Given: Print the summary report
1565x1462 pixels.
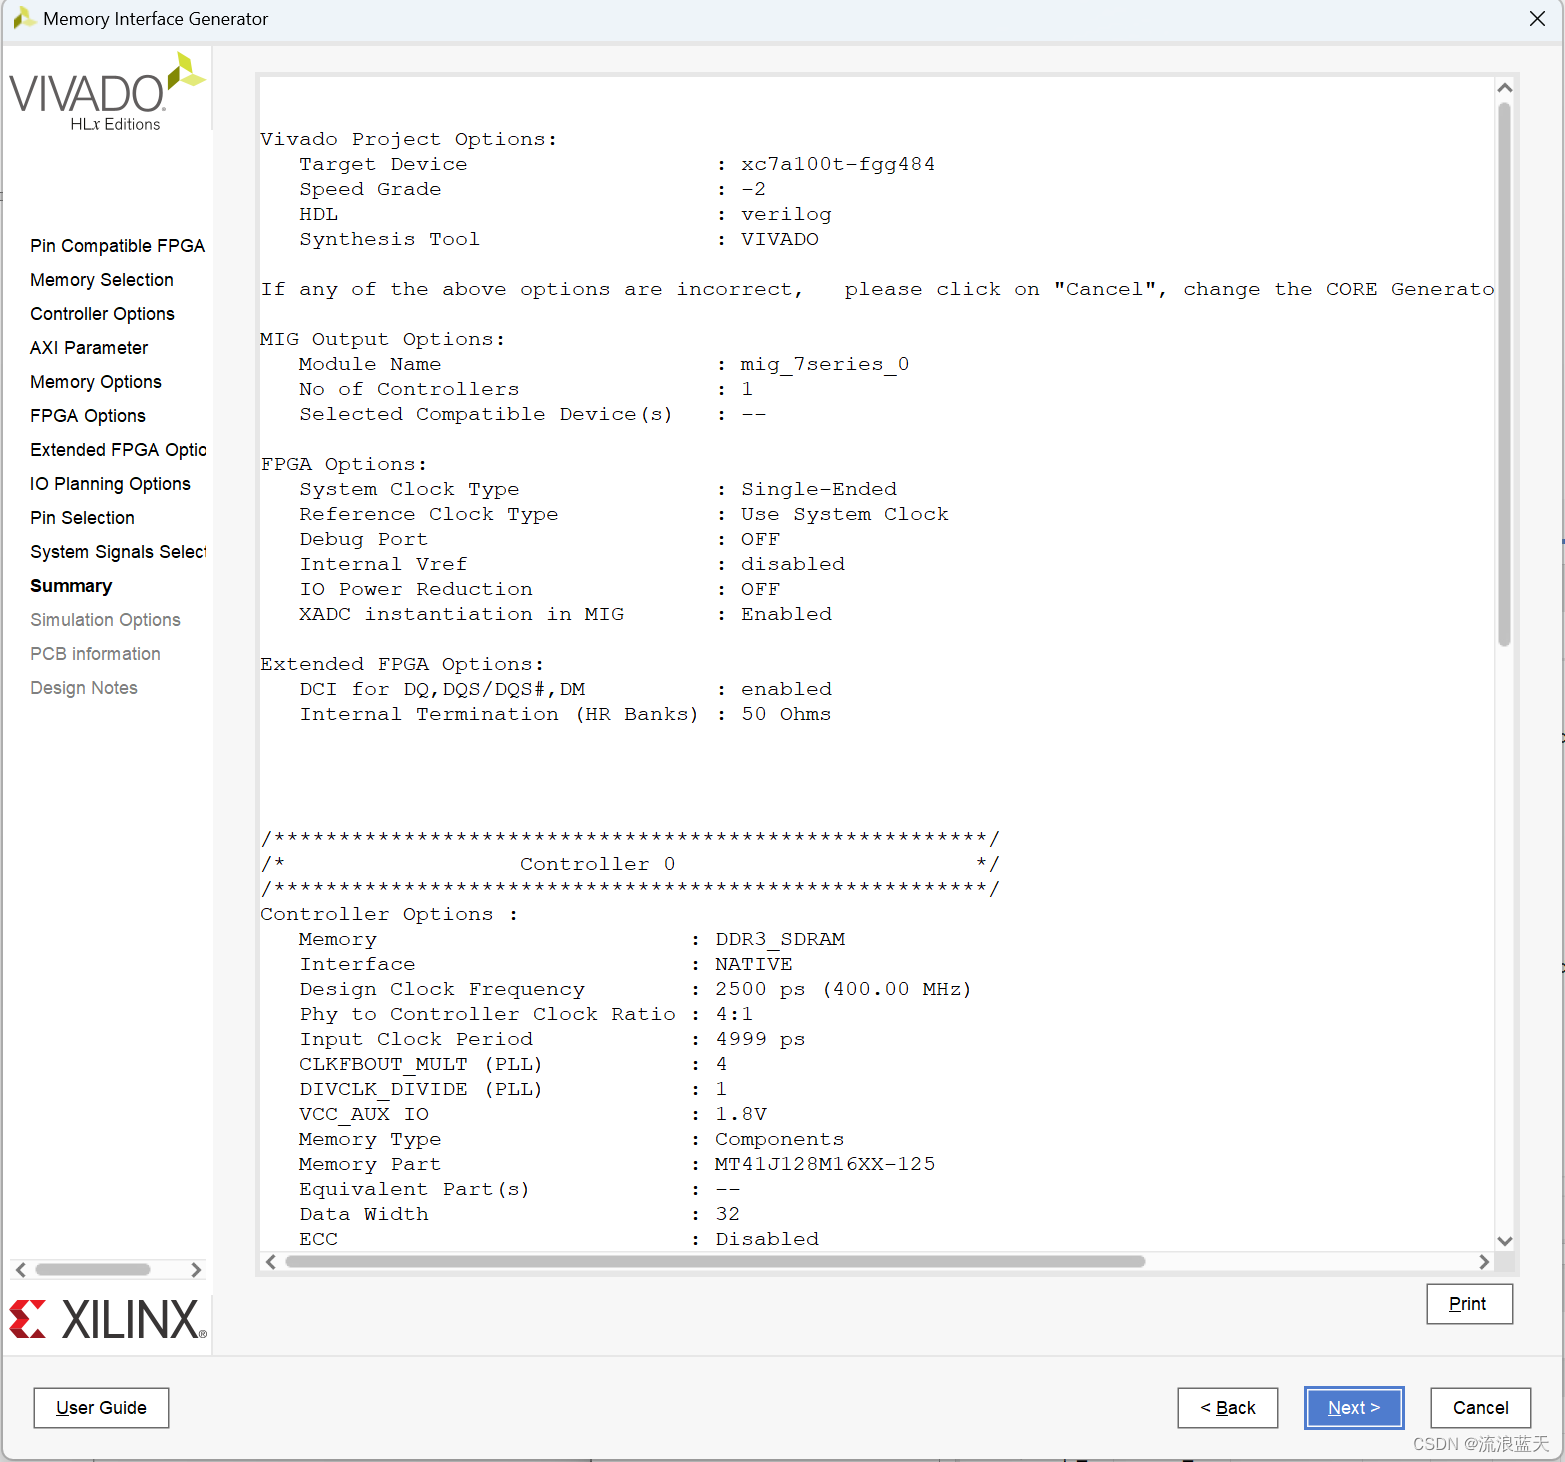Looking at the screenshot, I should tap(1468, 1303).
